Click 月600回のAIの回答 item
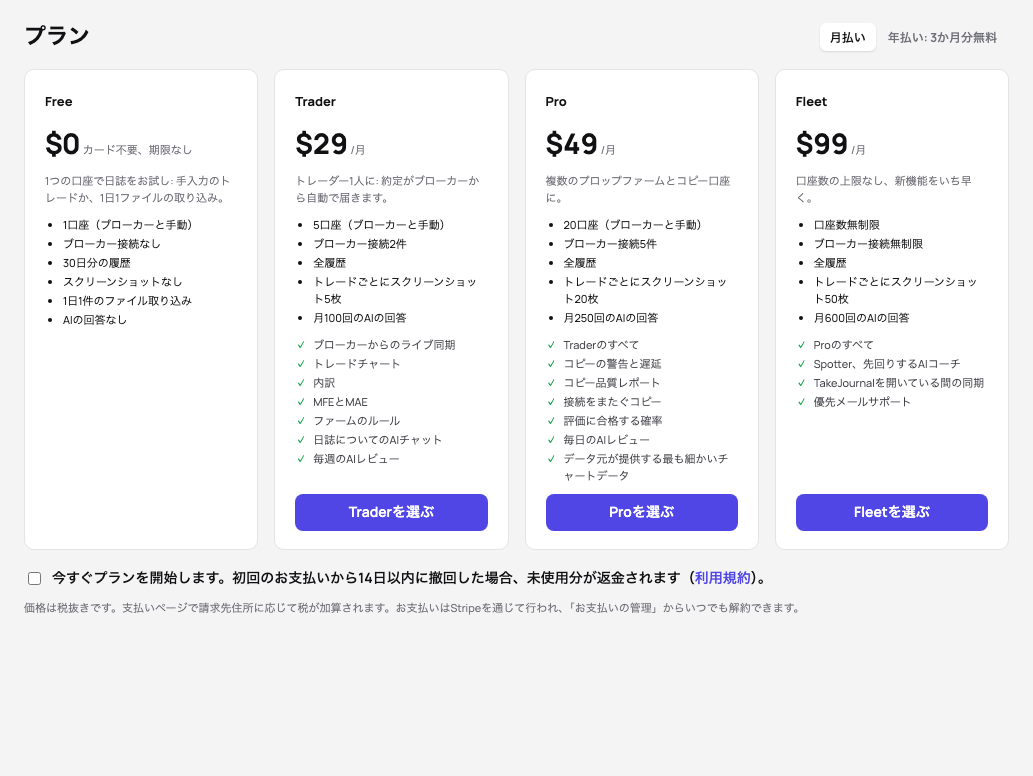The width and height of the screenshot is (1033, 776). (861, 318)
